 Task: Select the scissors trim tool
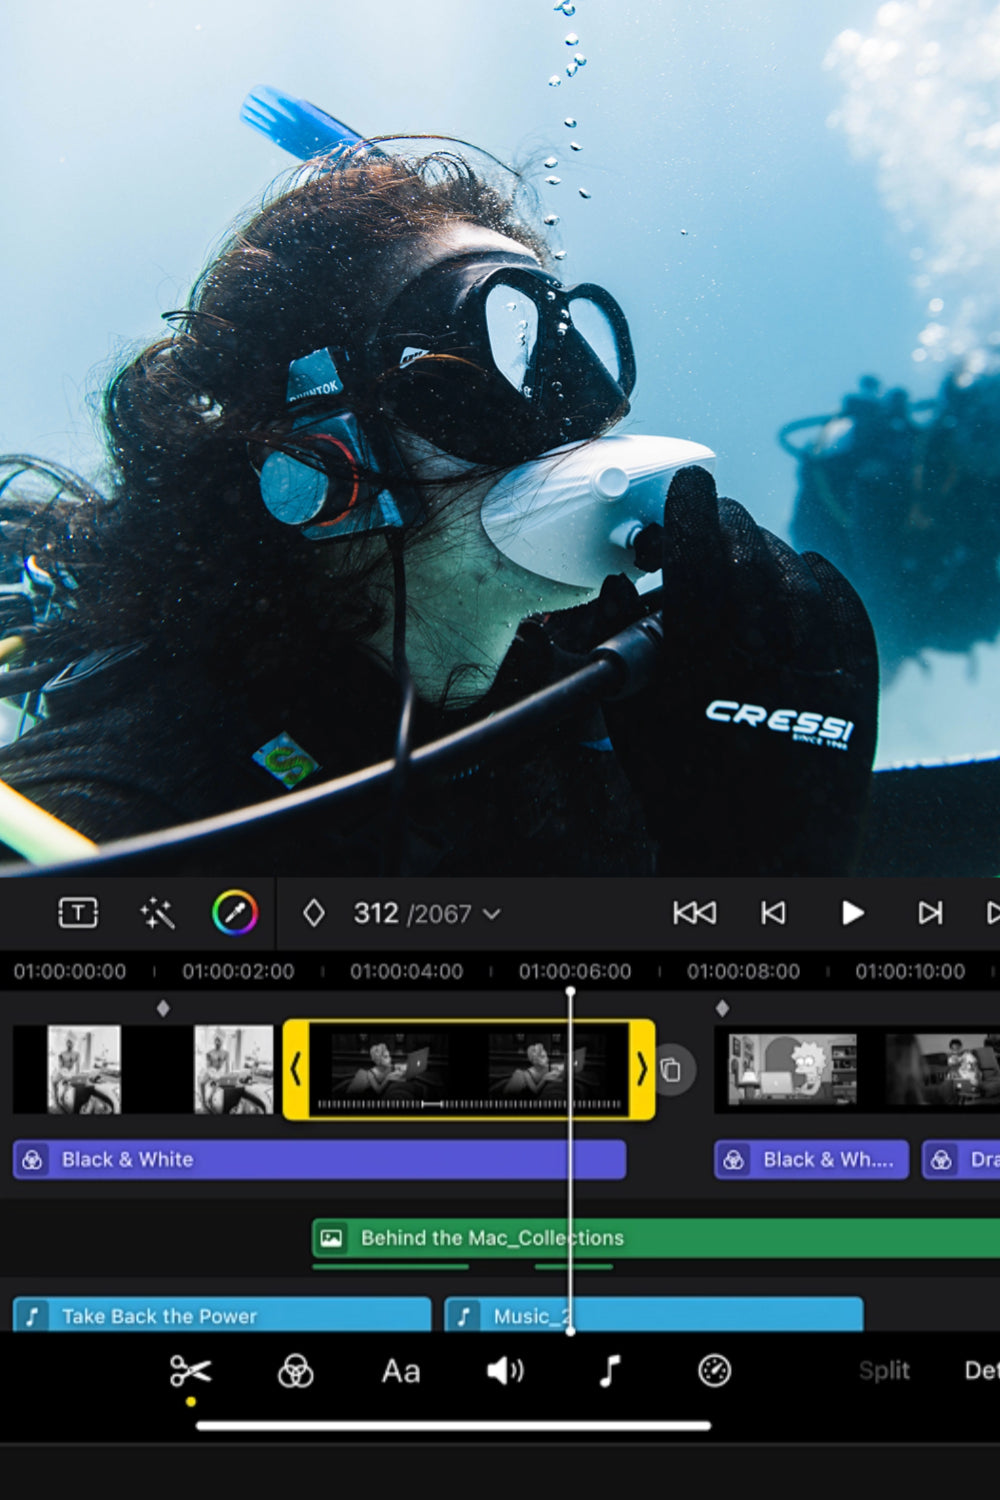coord(190,1371)
